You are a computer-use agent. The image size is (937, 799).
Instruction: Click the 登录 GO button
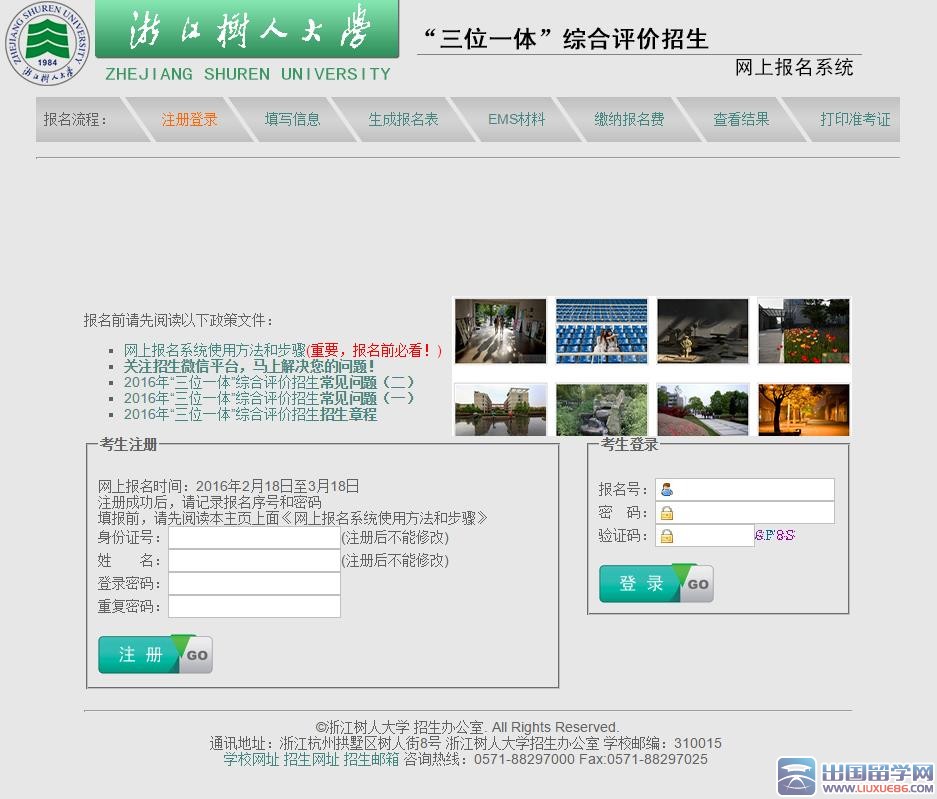pyautogui.click(x=656, y=584)
